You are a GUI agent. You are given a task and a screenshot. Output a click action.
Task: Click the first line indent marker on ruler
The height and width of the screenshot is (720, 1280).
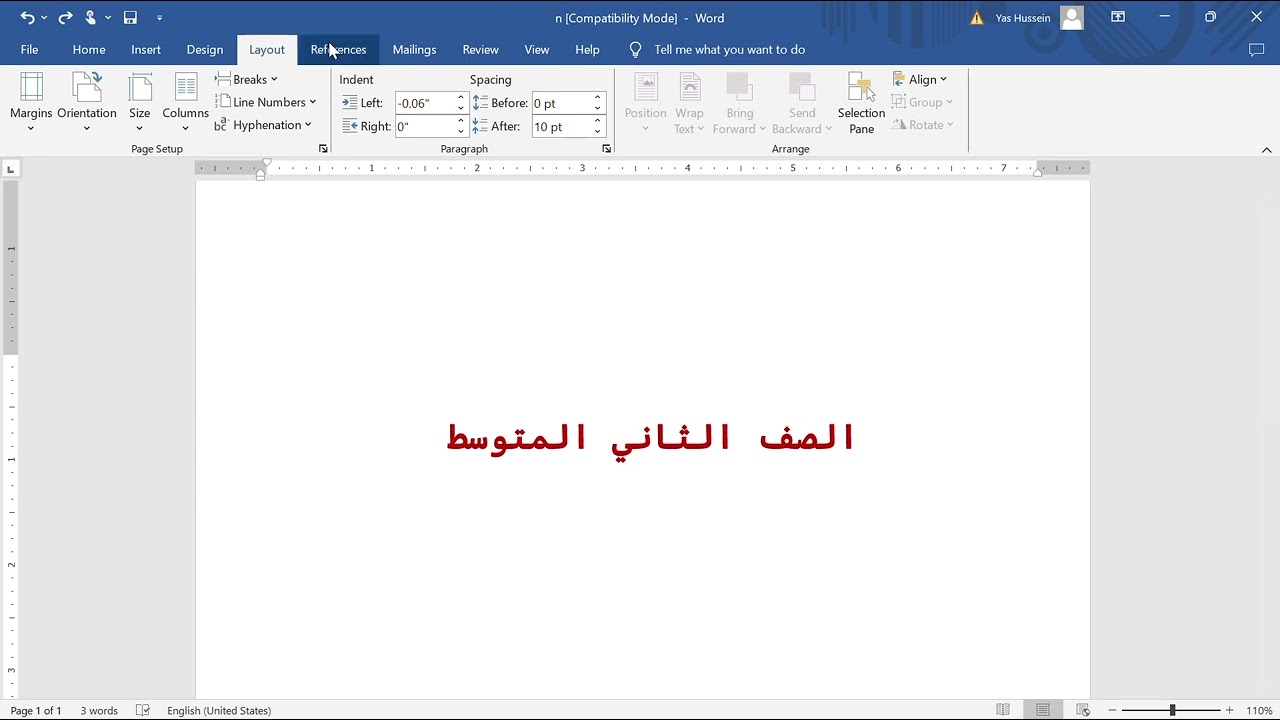coord(266,163)
